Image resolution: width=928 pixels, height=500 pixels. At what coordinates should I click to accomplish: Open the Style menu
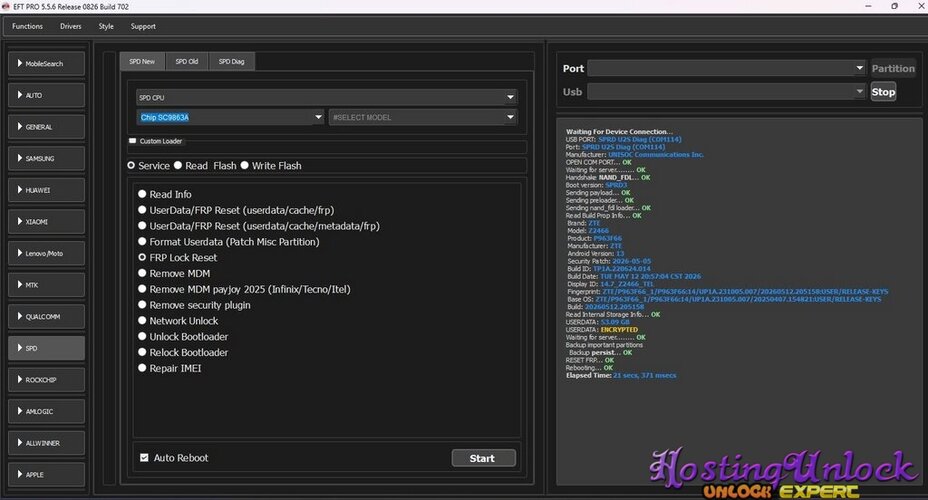(106, 27)
